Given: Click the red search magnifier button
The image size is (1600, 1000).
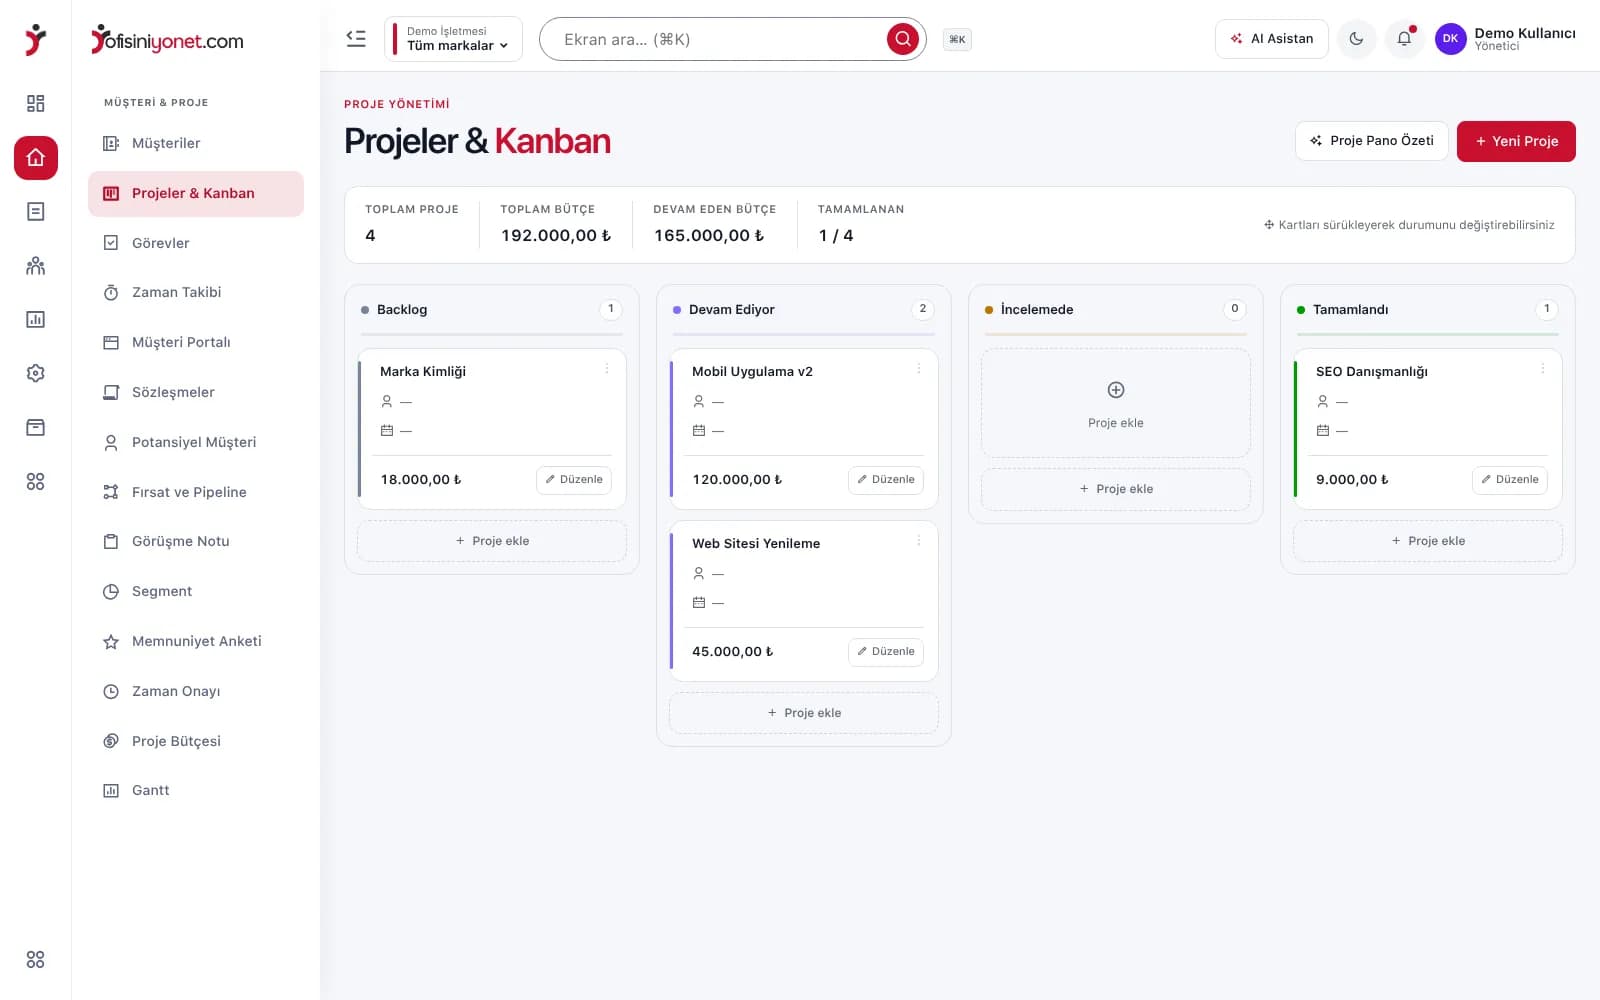Looking at the screenshot, I should click(903, 39).
